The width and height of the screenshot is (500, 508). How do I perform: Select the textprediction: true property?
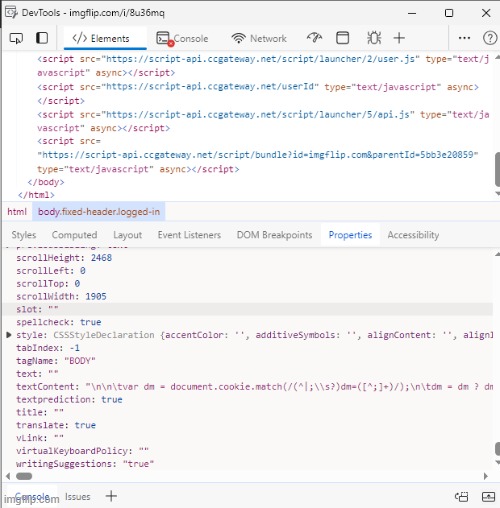pos(69,399)
